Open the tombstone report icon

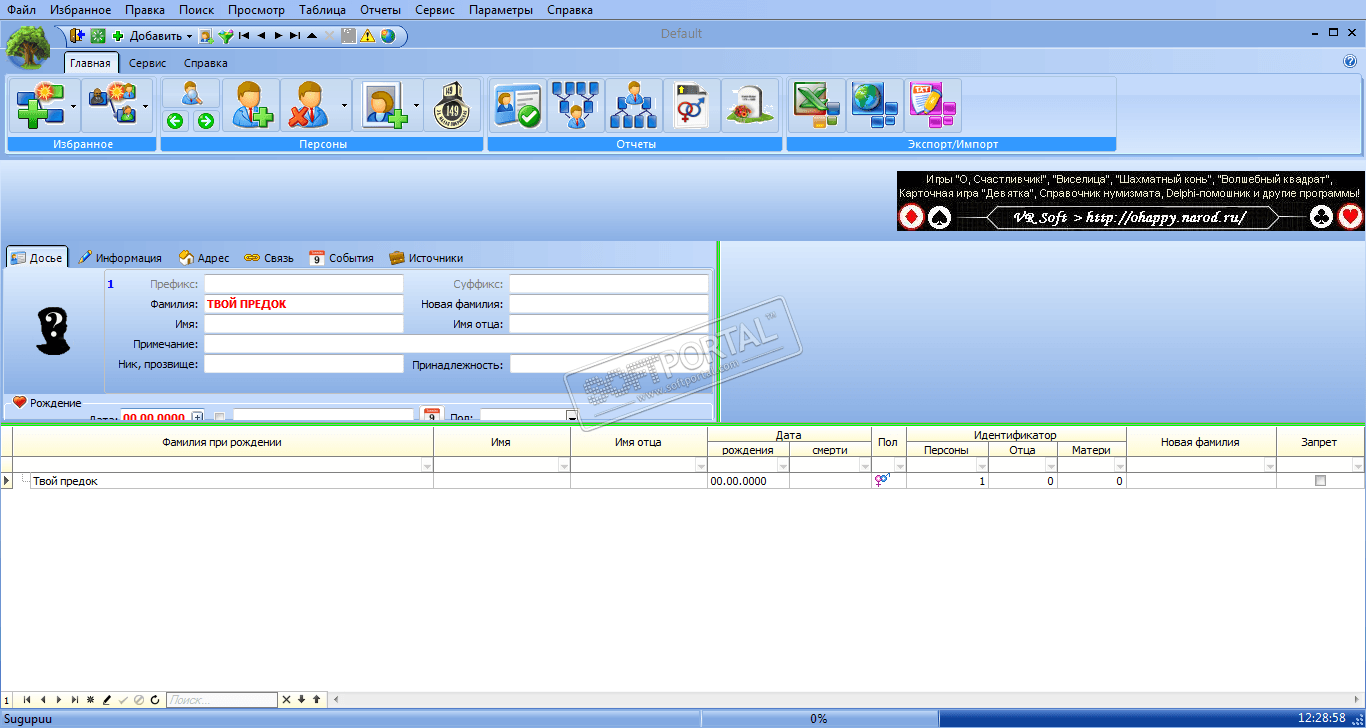[x=750, y=106]
